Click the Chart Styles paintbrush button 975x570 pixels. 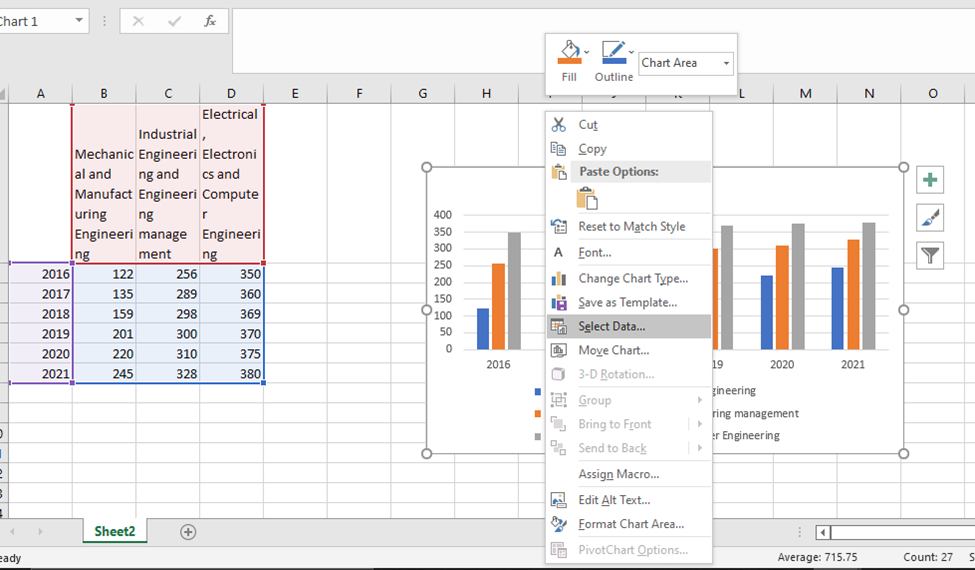pyautogui.click(x=930, y=218)
